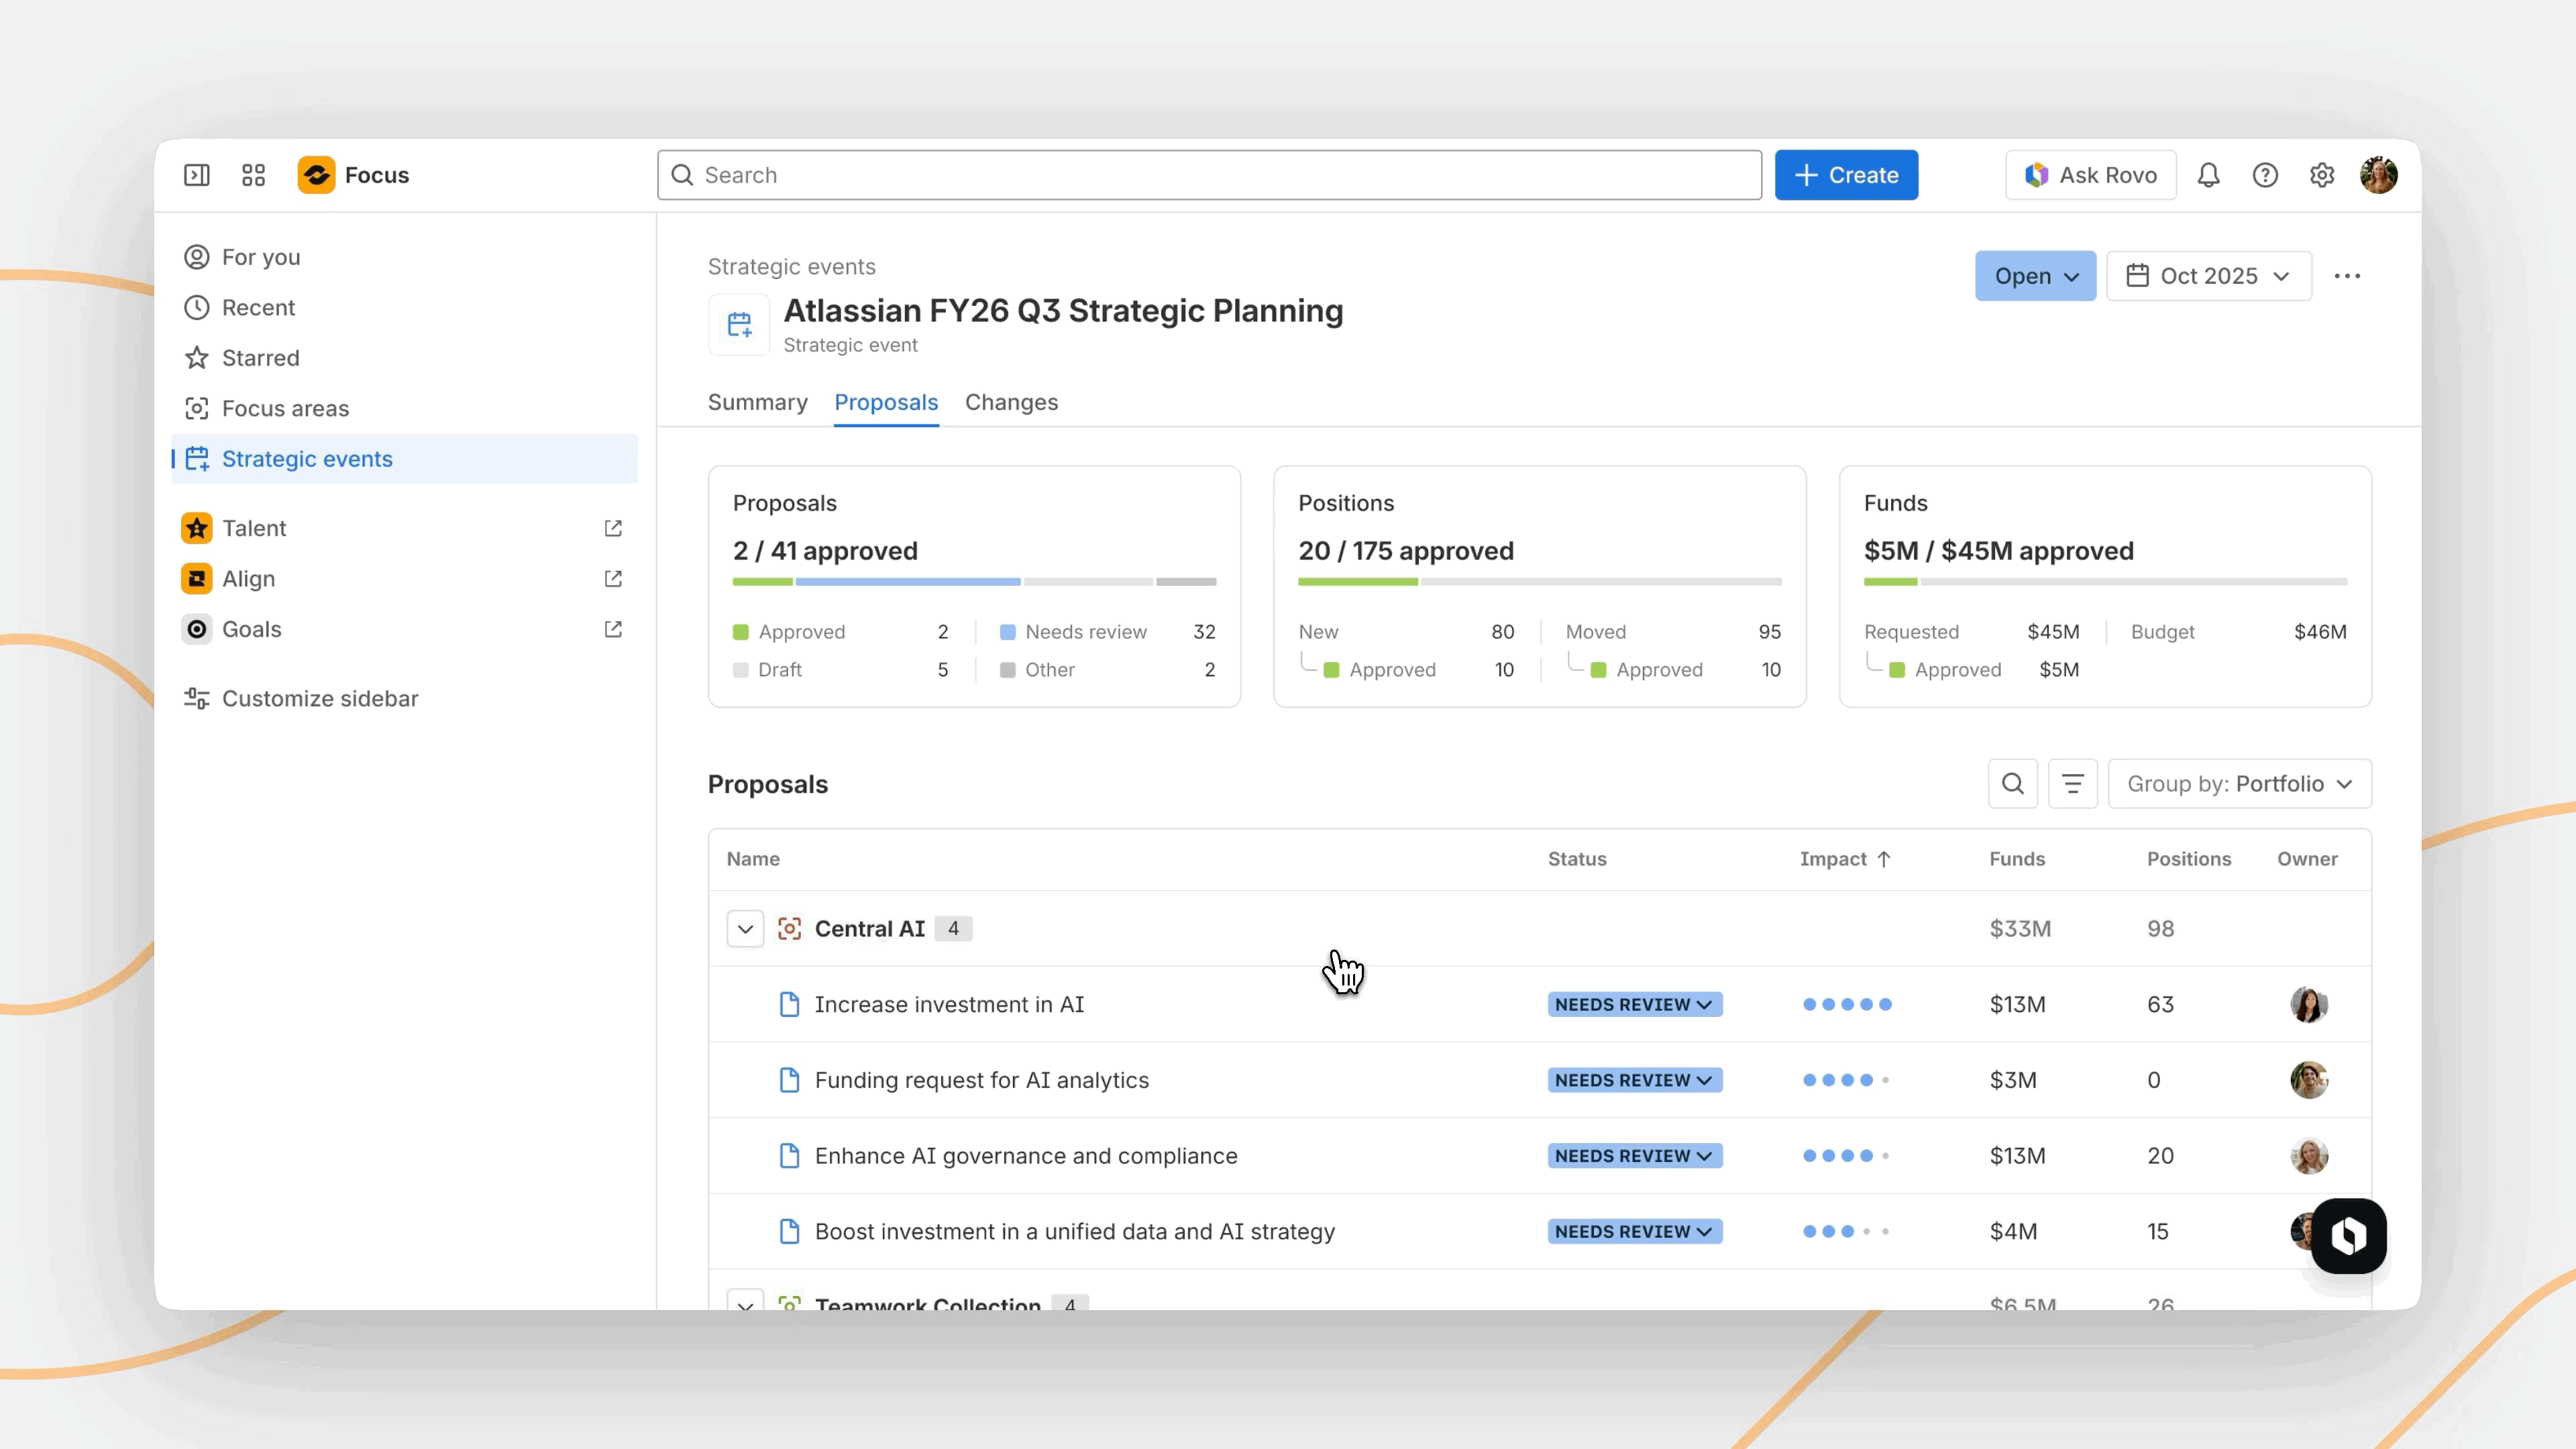Collapse the Central AI group
This screenshot has height=1449, width=2576.
[x=745, y=928]
